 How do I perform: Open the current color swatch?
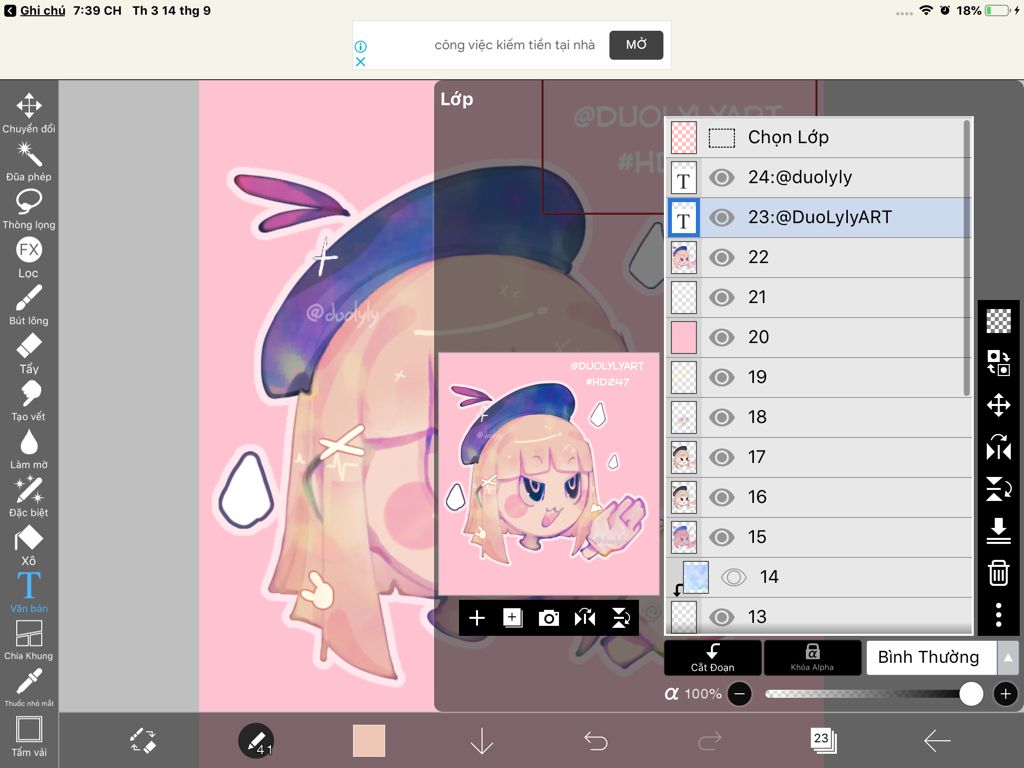[369, 741]
